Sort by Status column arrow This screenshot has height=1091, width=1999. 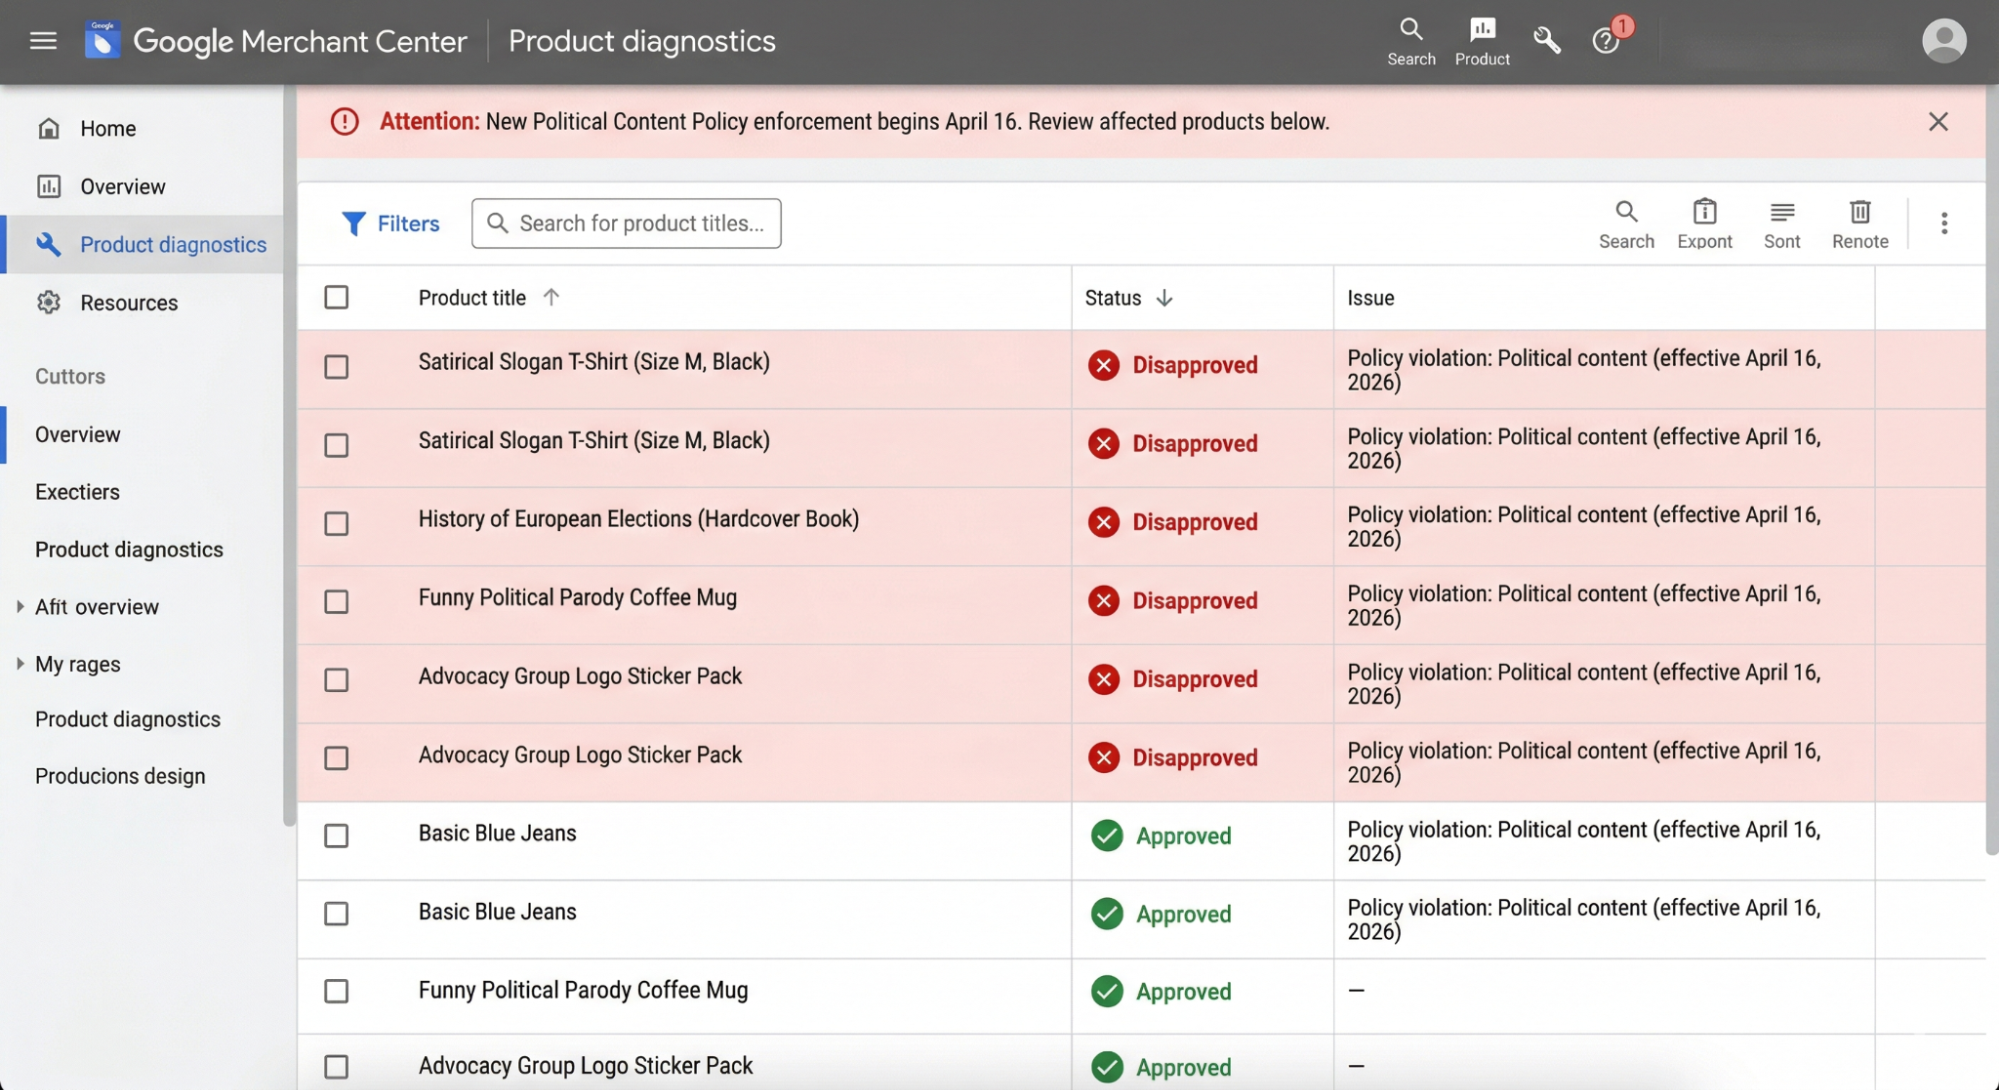tap(1164, 298)
